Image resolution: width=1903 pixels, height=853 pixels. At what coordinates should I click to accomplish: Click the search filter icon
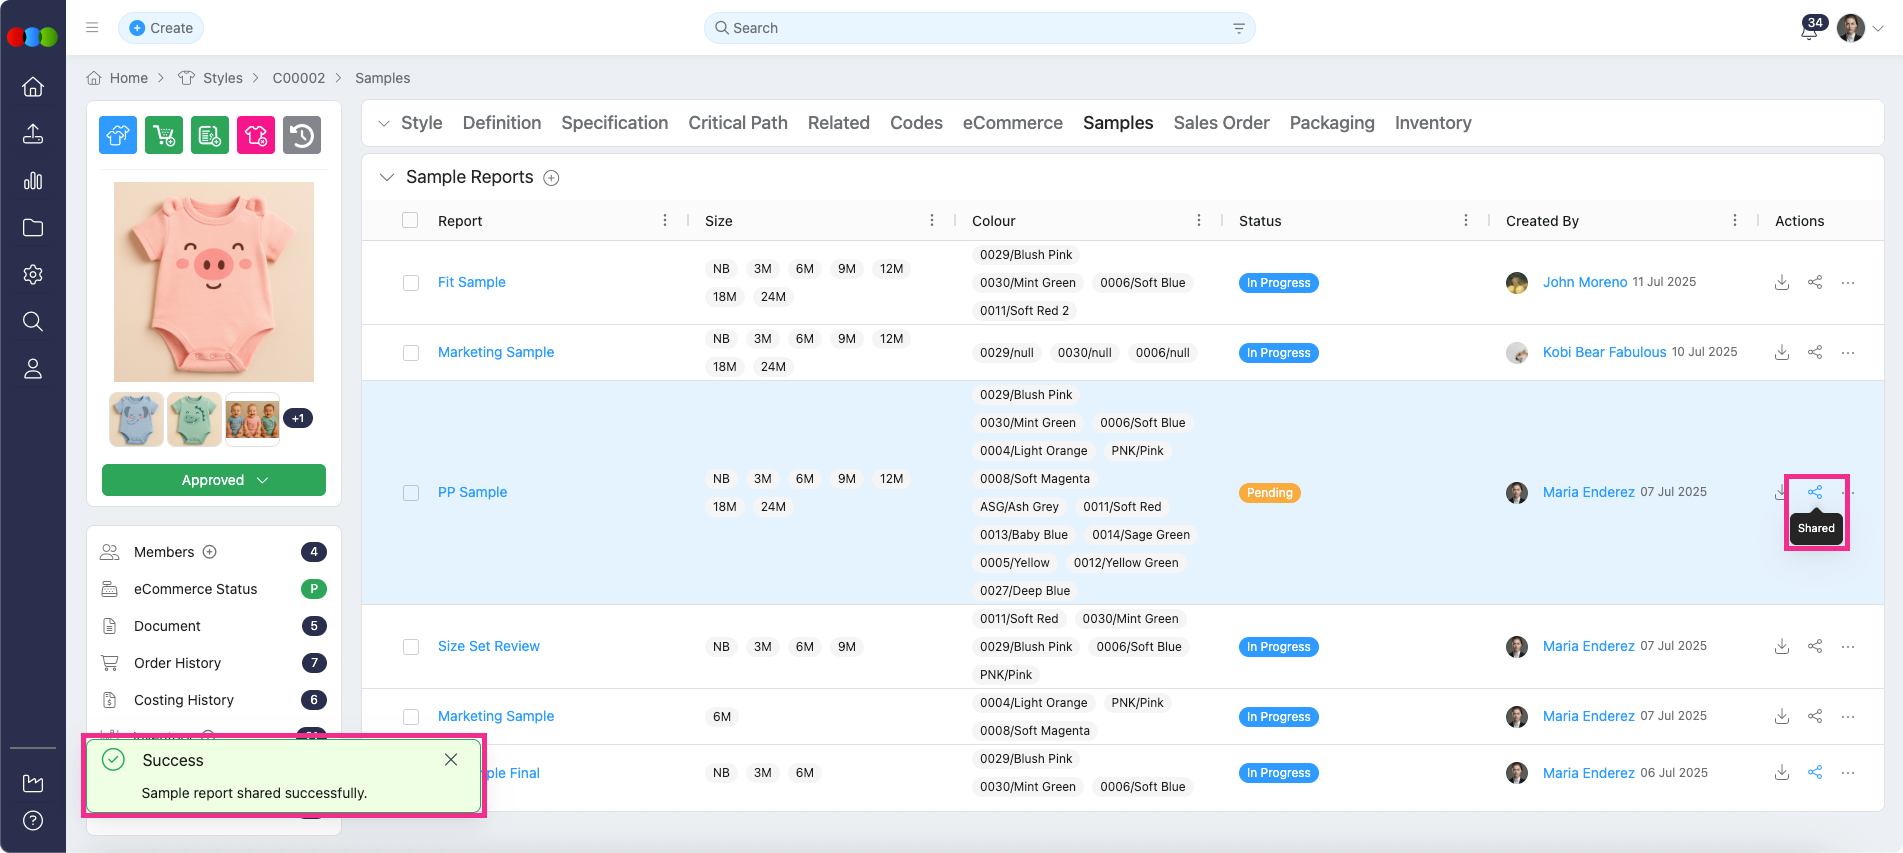click(1238, 28)
